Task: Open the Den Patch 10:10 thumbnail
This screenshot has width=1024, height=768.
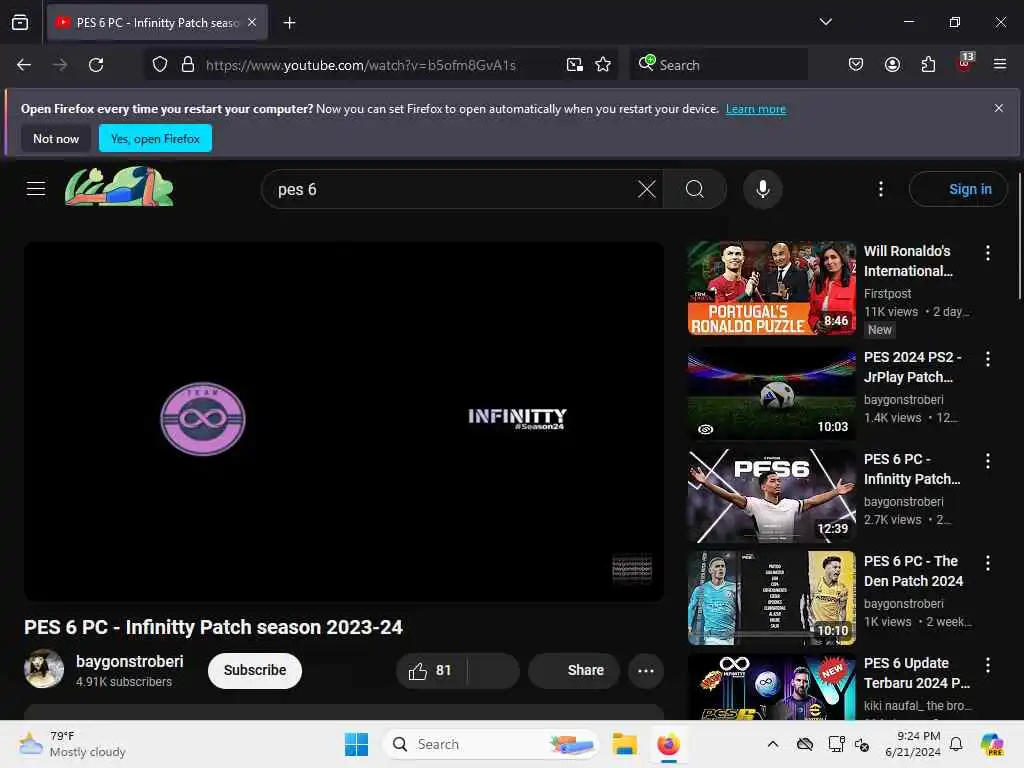Action: point(772,598)
